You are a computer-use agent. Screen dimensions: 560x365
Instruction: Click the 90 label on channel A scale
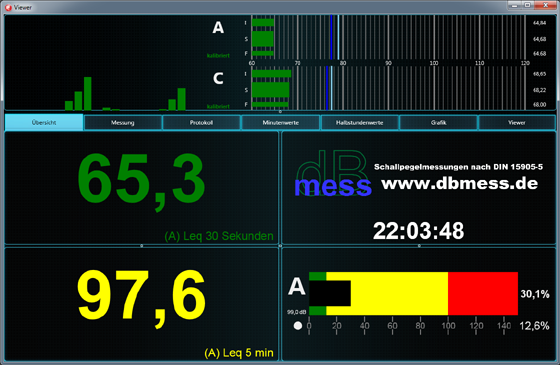coord(388,63)
